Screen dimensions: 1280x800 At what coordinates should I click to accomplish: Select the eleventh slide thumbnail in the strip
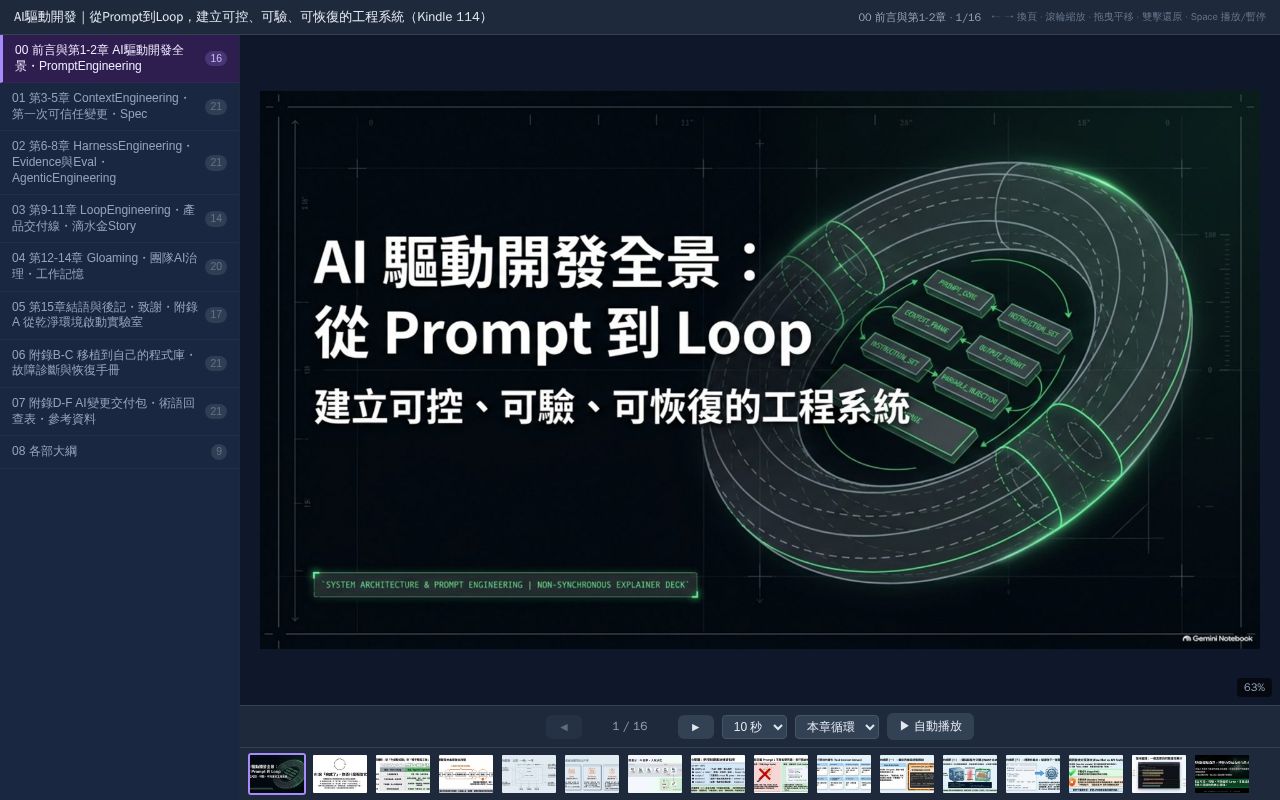(x=907, y=774)
